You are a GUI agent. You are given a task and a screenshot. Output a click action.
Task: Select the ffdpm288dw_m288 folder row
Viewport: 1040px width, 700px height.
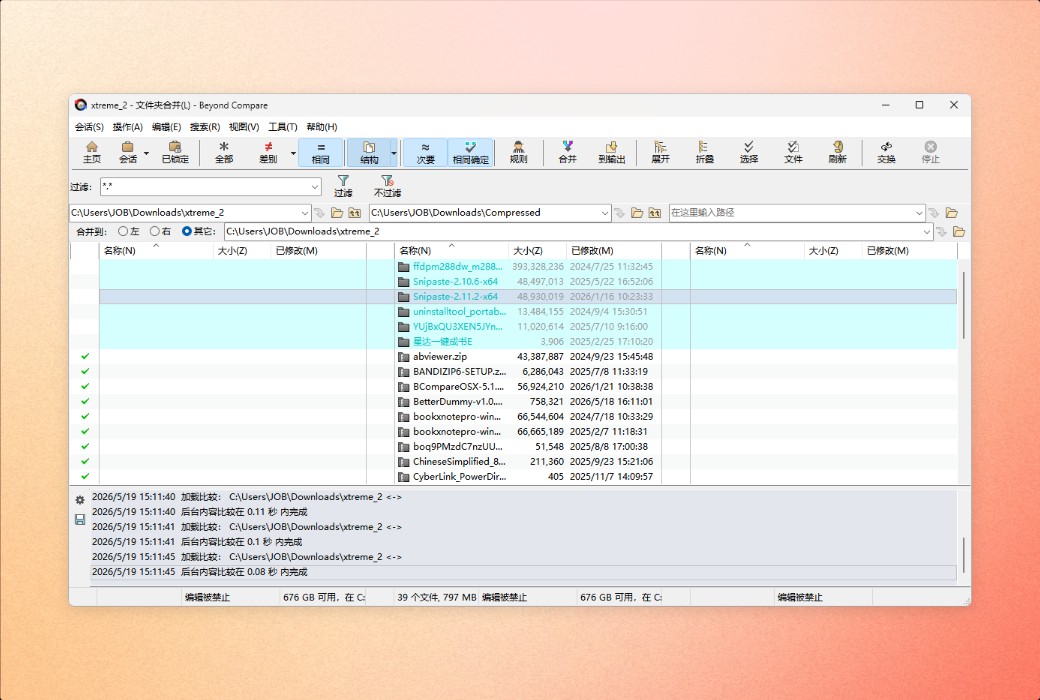tap(527, 267)
